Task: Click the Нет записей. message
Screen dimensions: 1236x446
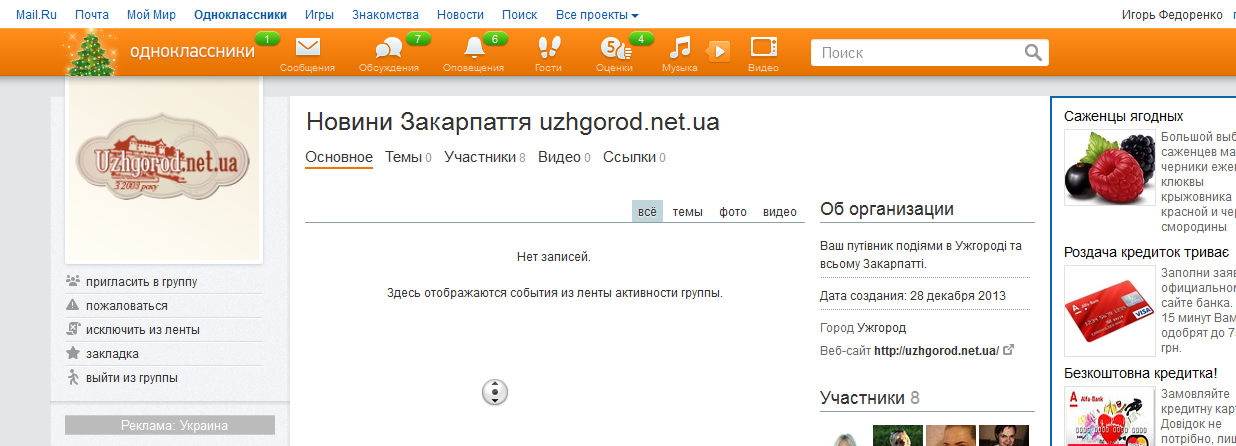Action: [x=554, y=257]
